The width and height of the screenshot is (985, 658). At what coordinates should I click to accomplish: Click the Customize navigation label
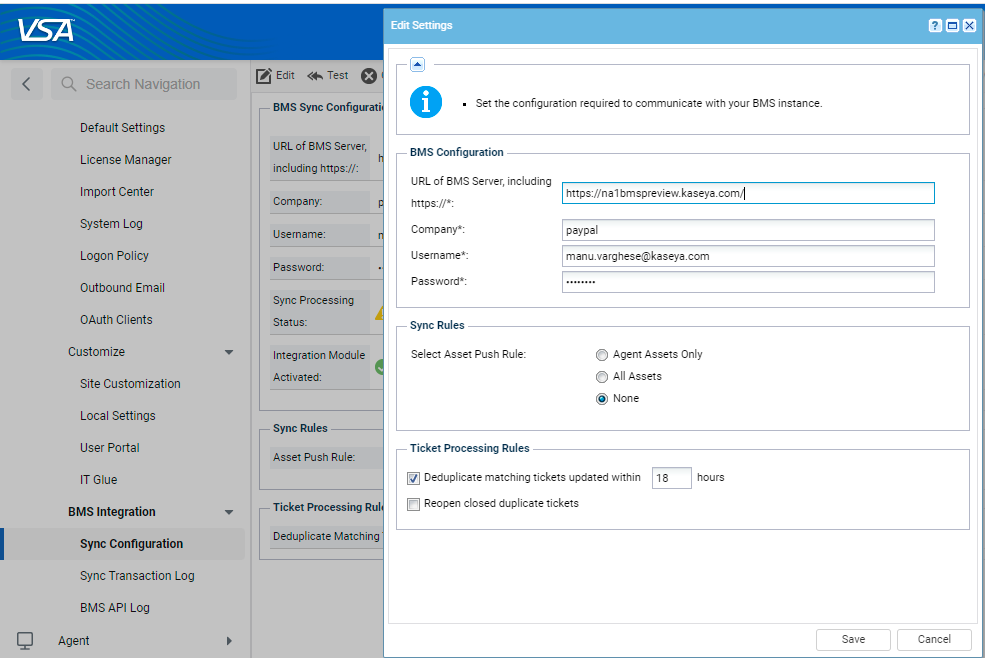tap(97, 352)
